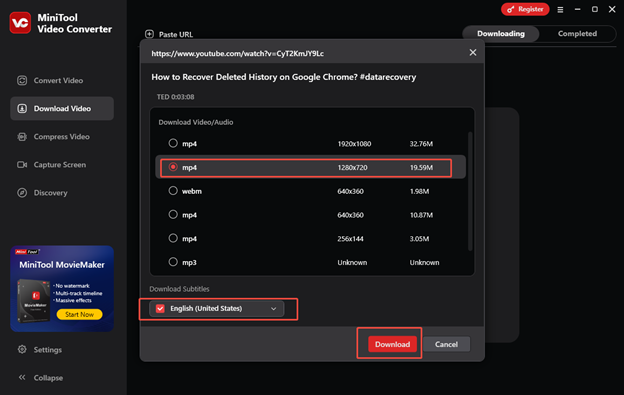The height and width of the screenshot is (395, 624).
Task: Select the mp4 256x144 radio button
Action: (173, 238)
